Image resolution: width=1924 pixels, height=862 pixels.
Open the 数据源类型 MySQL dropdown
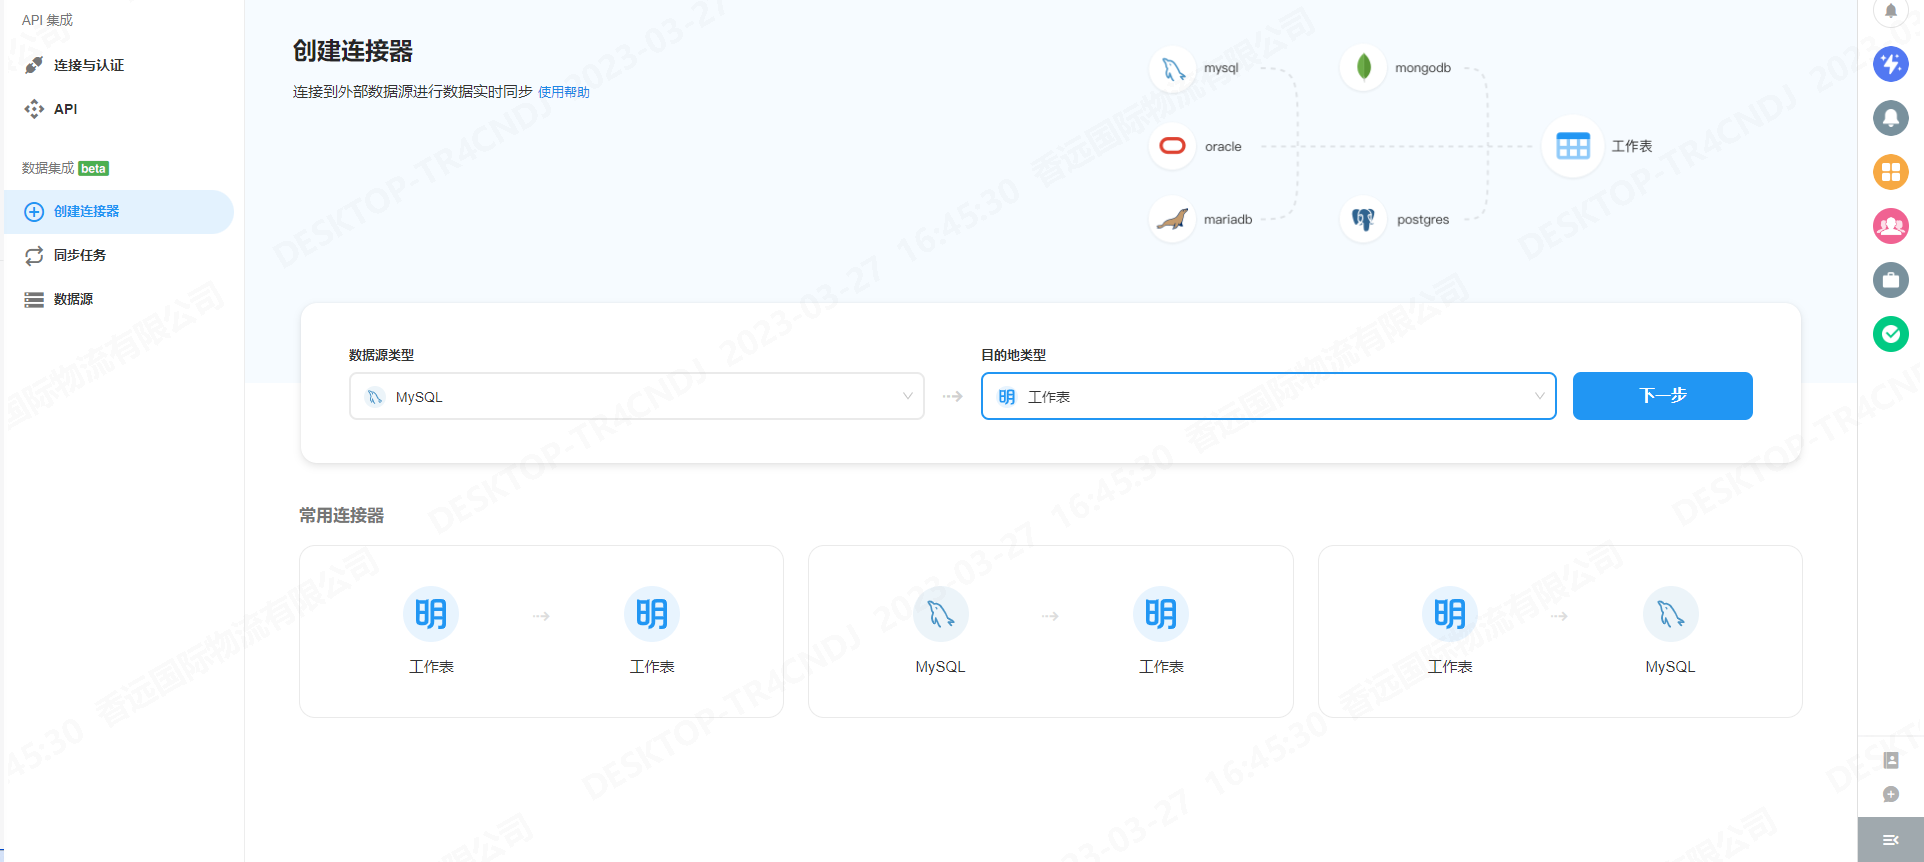[636, 397]
